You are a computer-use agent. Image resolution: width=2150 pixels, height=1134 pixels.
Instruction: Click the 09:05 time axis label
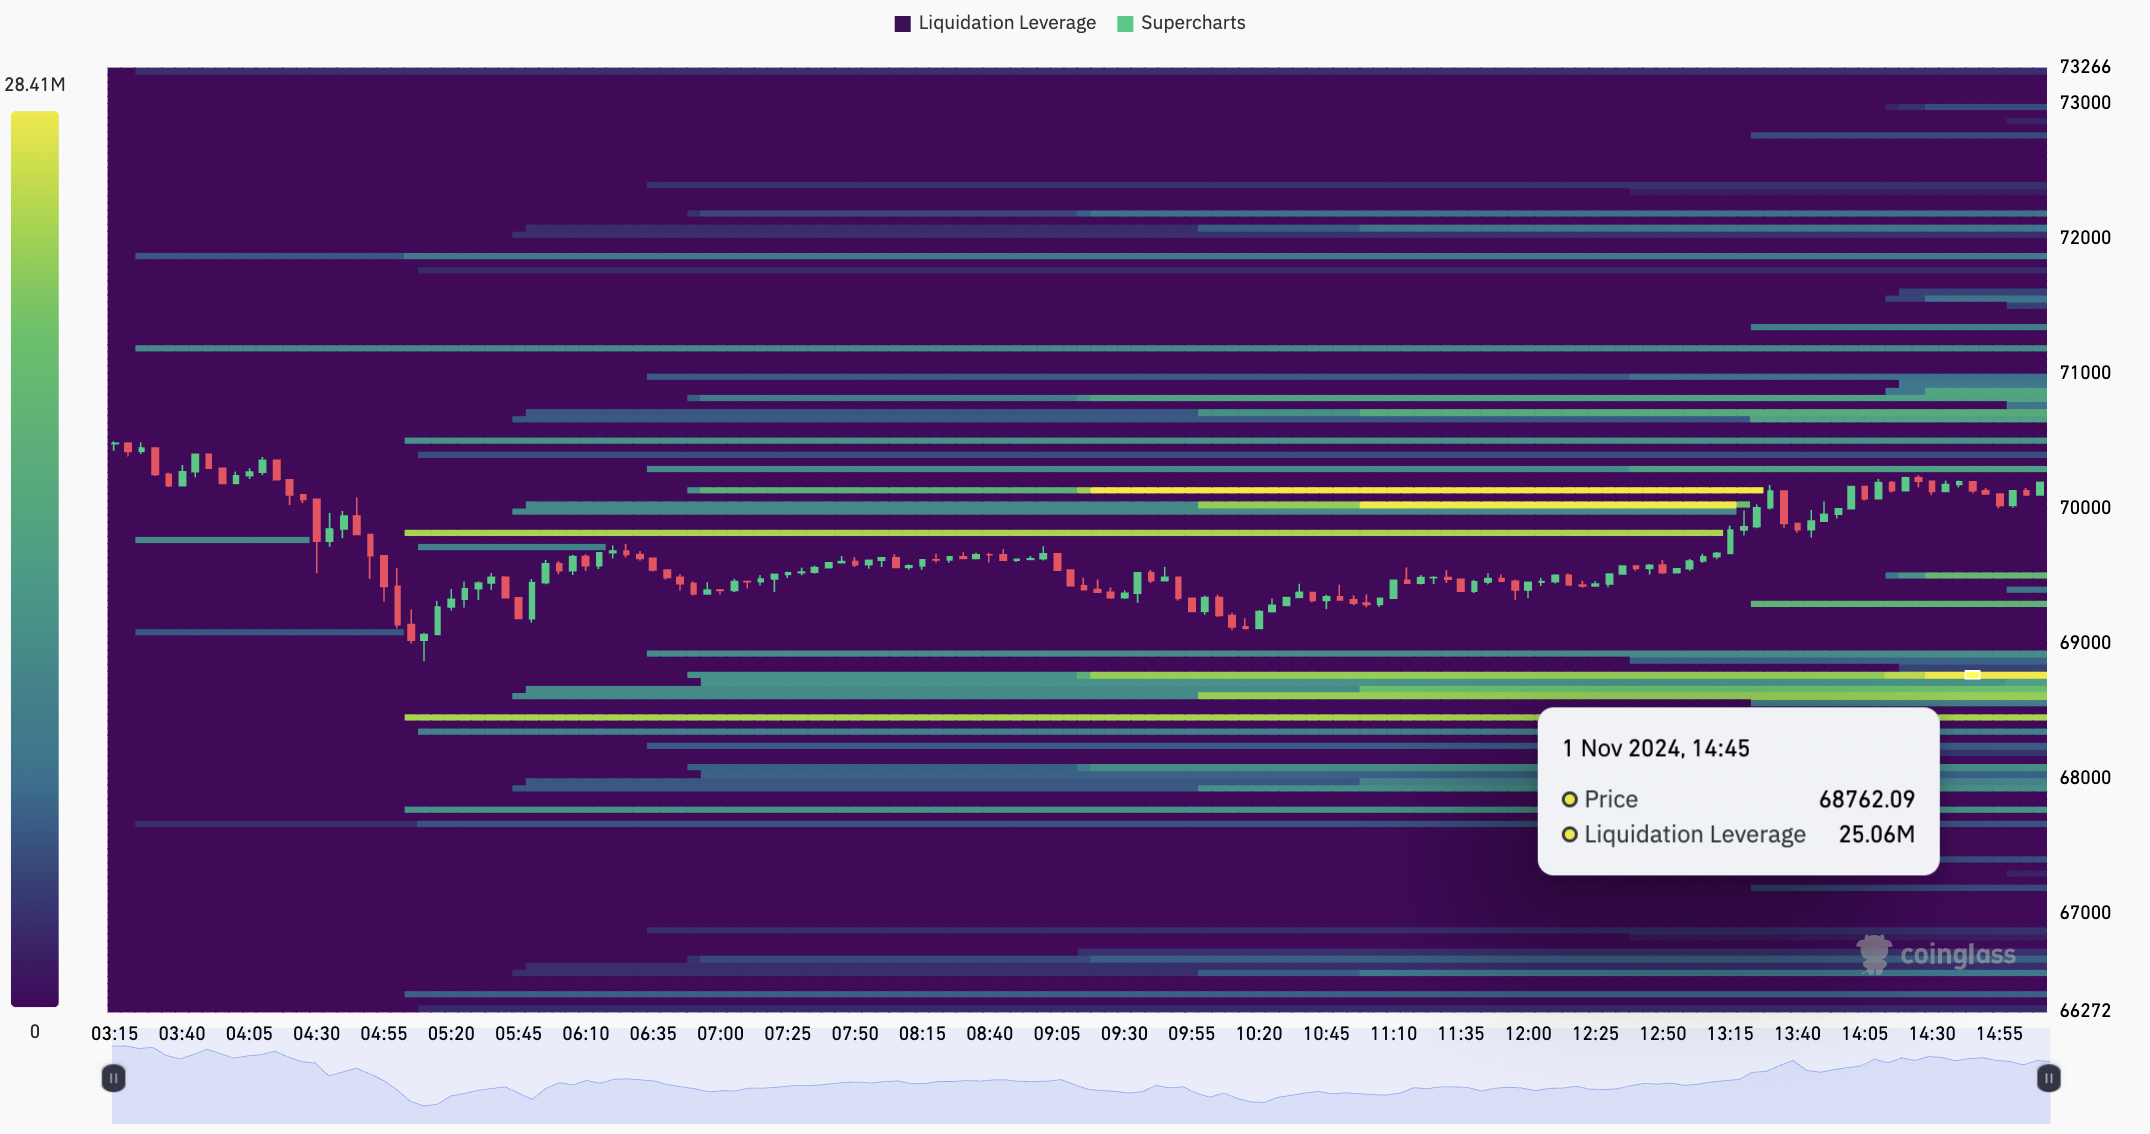(1057, 1034)
